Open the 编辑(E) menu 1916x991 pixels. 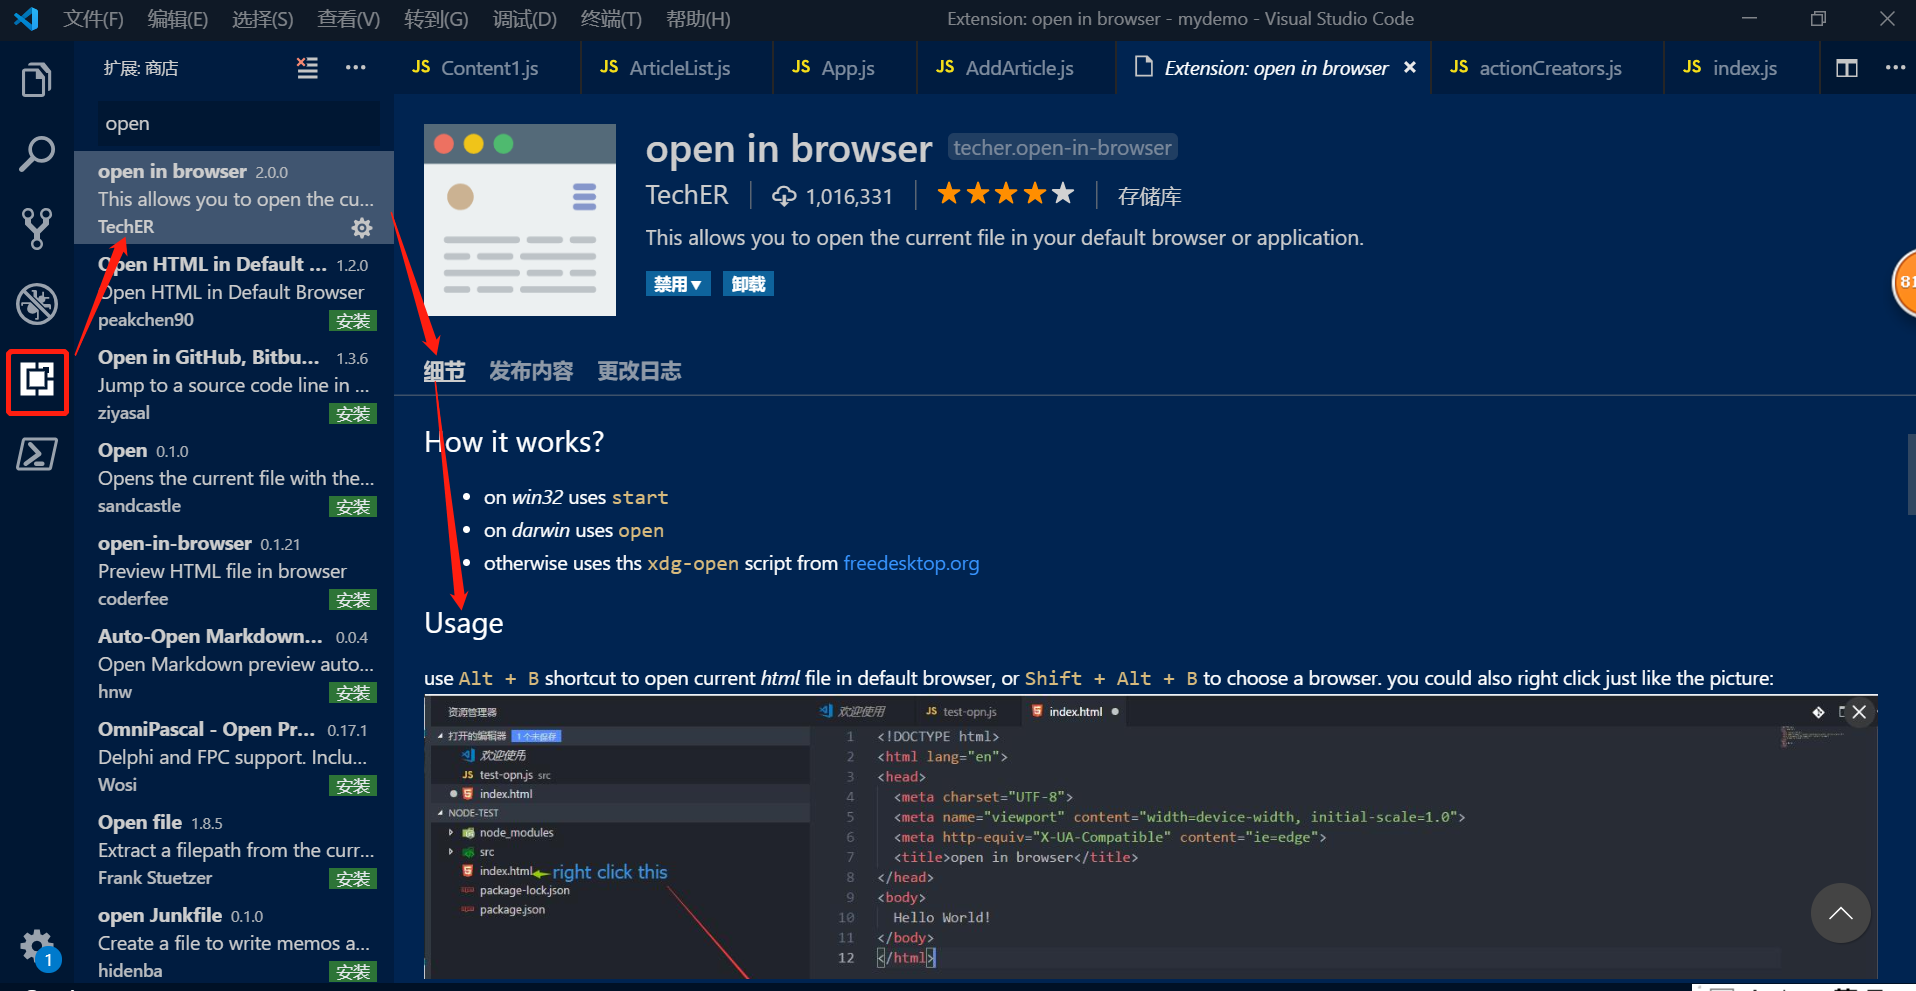178,19
